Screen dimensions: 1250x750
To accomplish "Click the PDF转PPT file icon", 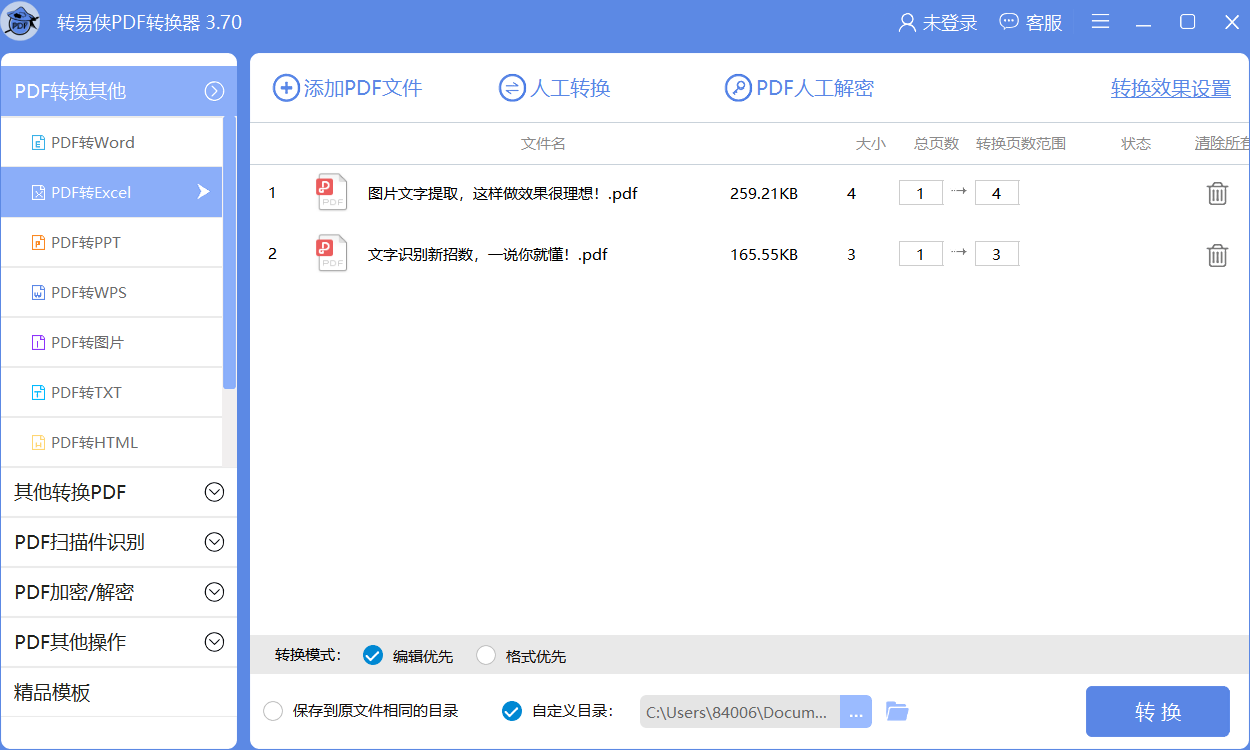I will [39, 243].
